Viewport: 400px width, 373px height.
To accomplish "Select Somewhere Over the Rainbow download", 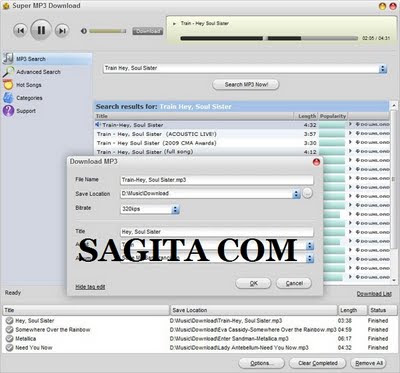I will point(200,330).
